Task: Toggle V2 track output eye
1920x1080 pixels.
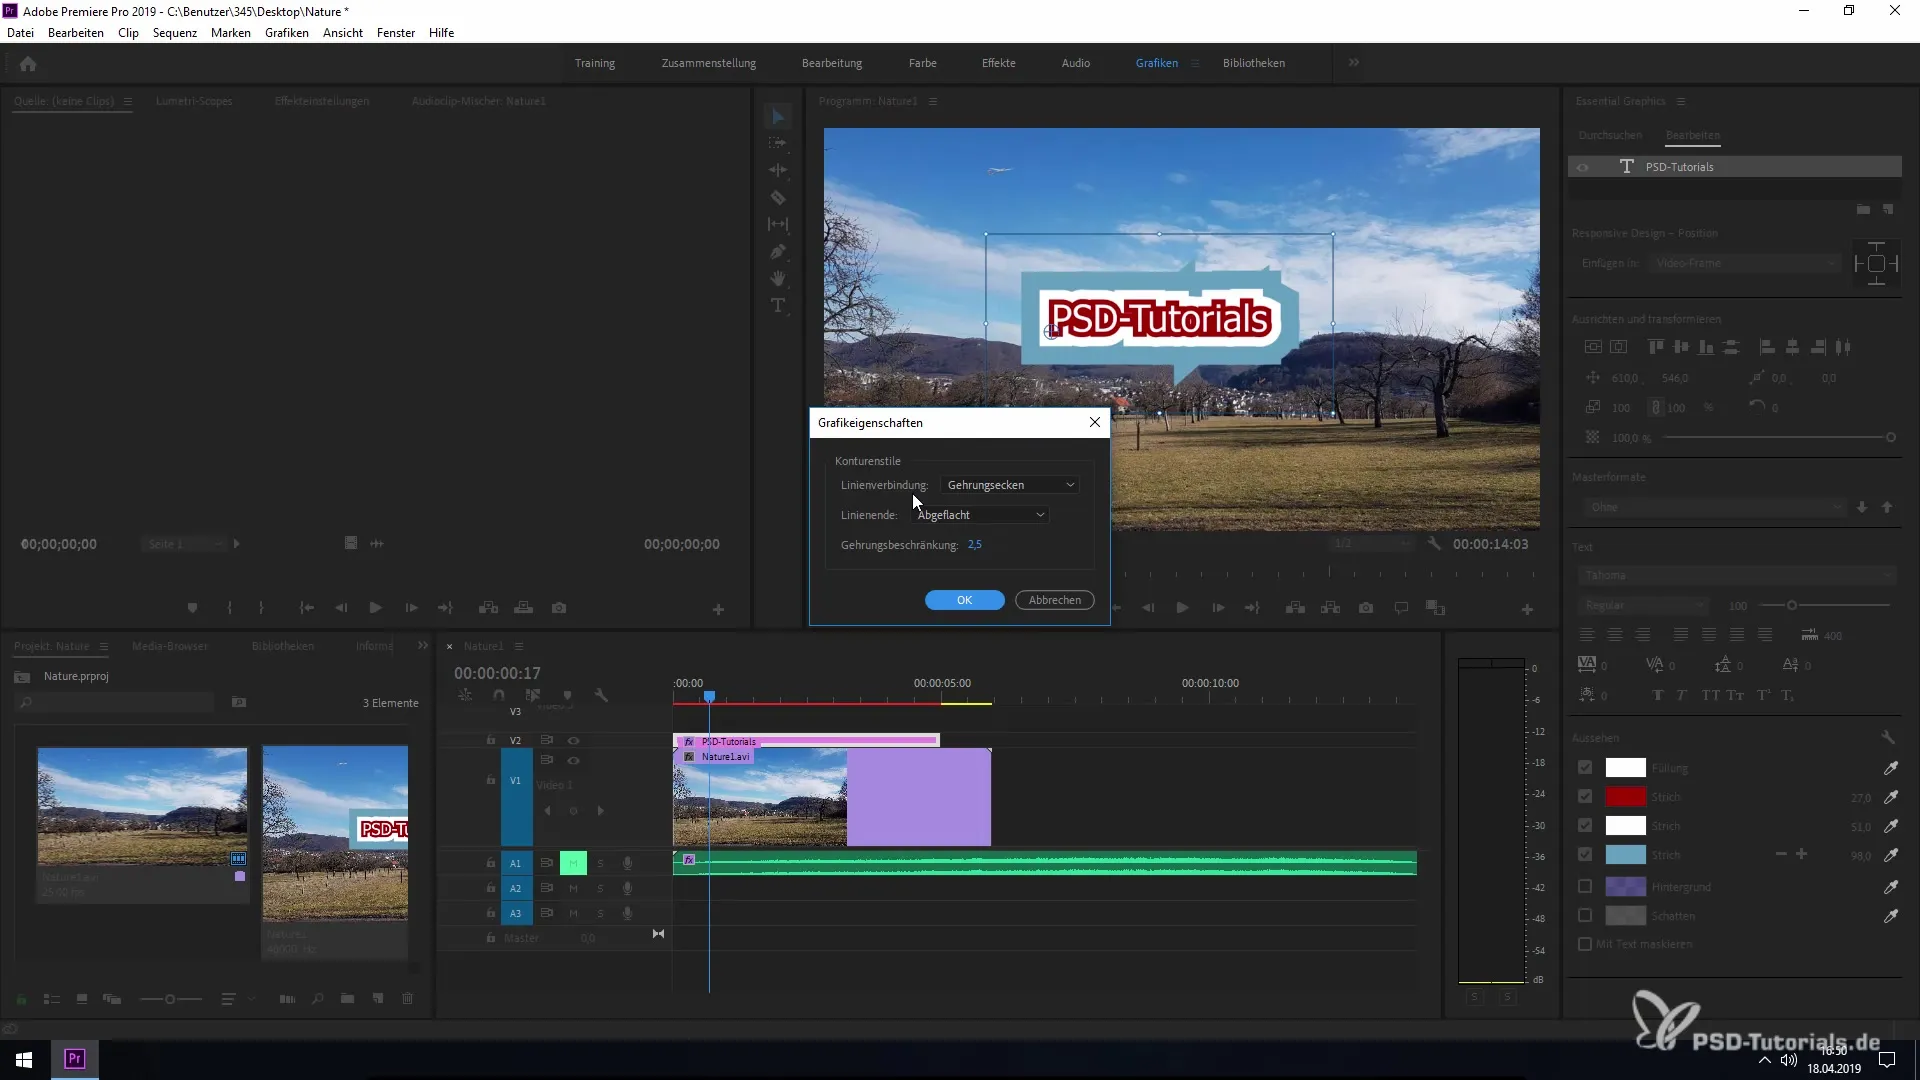Action: tap(573, 741)
